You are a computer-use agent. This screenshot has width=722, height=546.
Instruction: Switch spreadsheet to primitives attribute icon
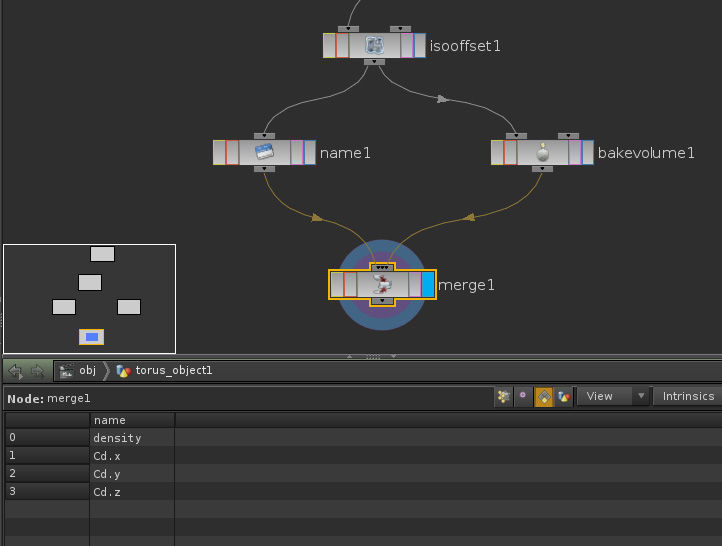pyautogui.click(x=543, y=396)
